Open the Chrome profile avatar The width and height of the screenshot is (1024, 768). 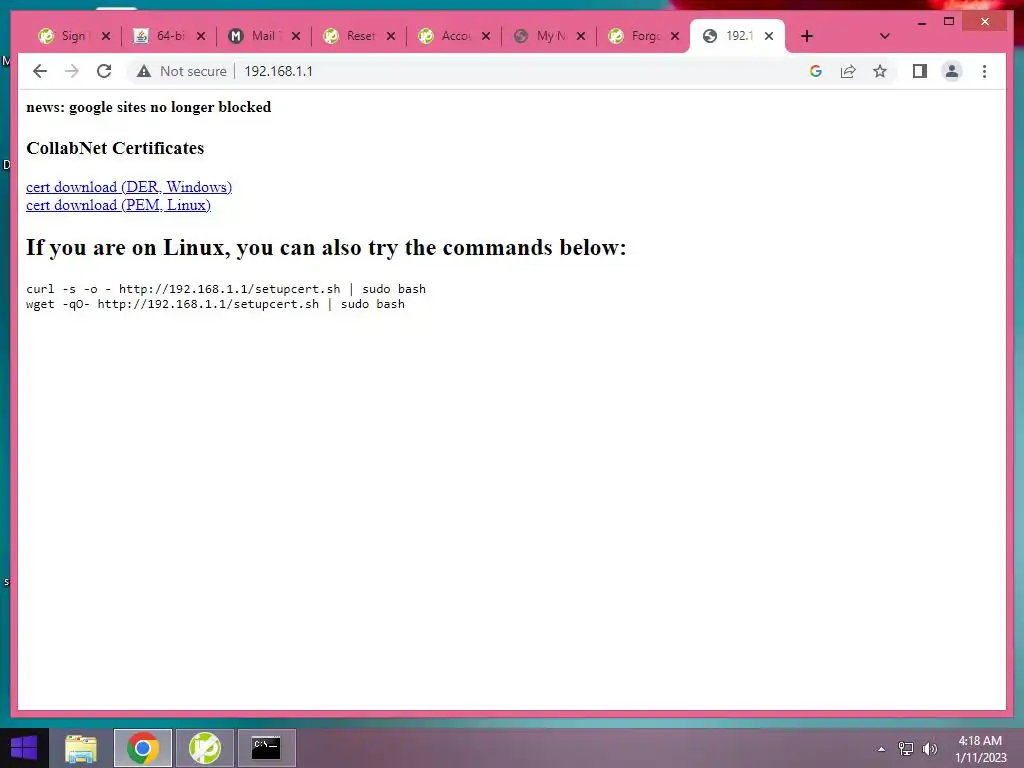(952, 71)
